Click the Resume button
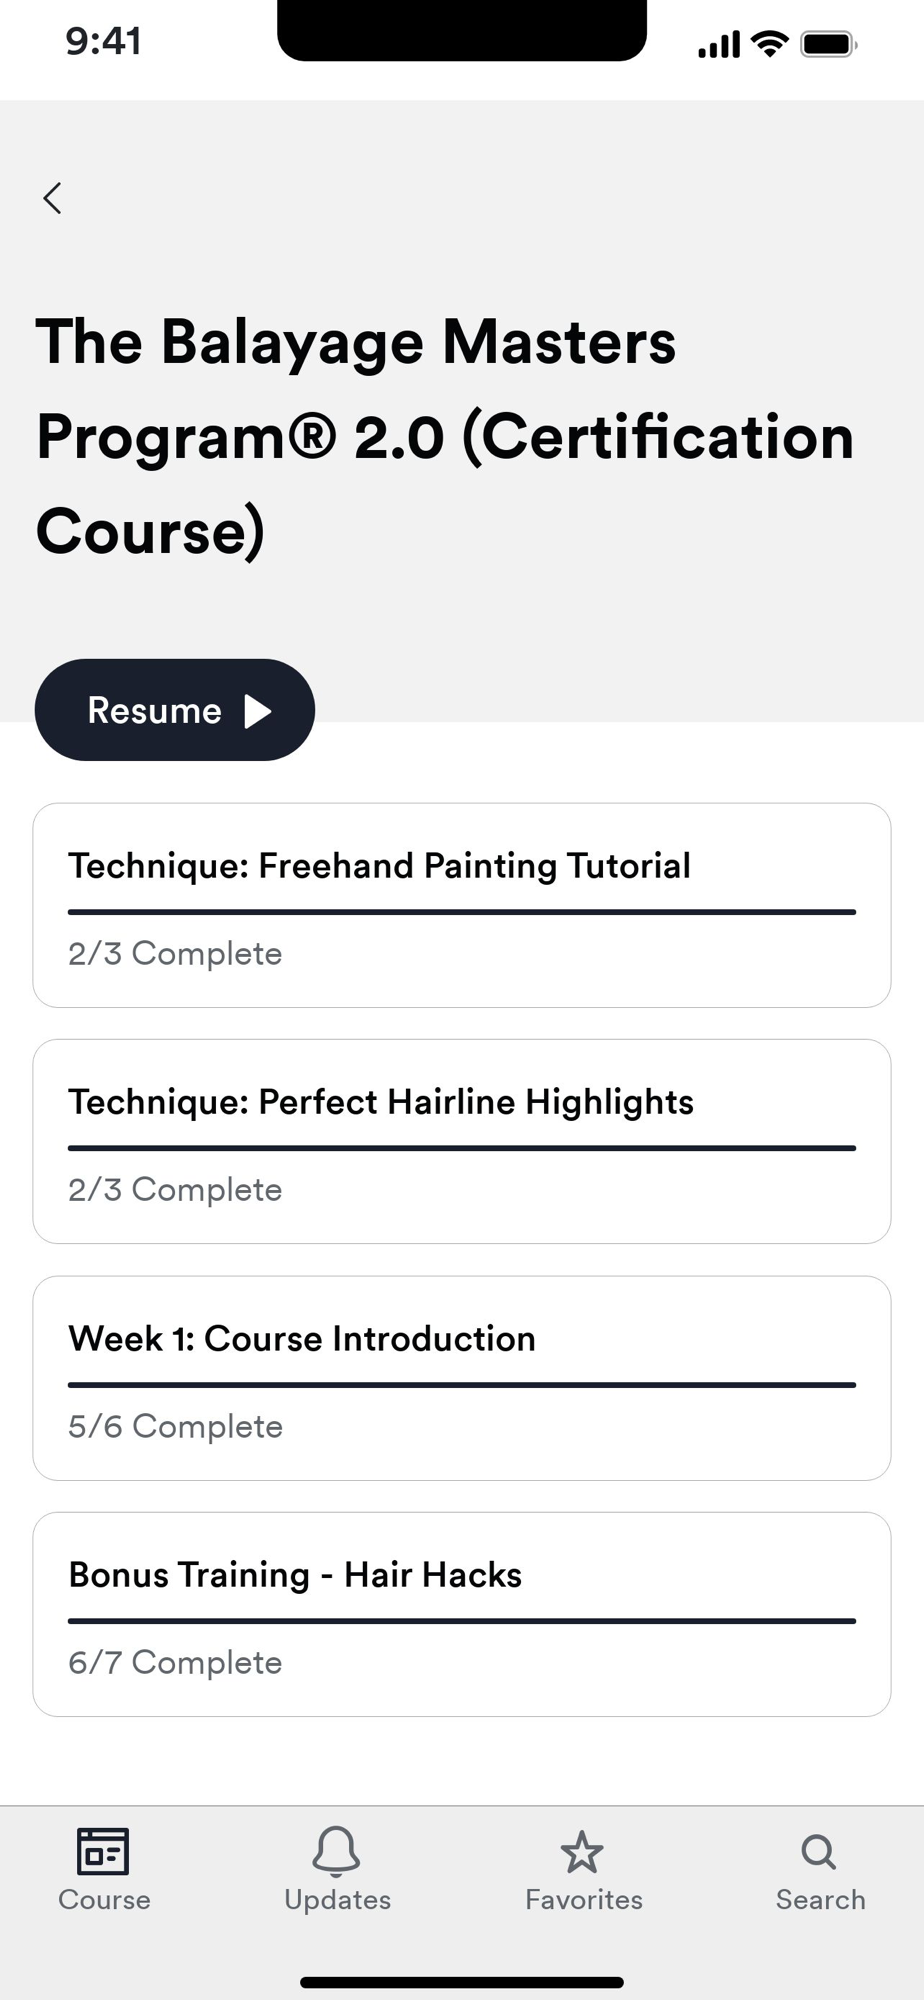The width and height of the screenshot is (924, 2000). pos(175,710)
